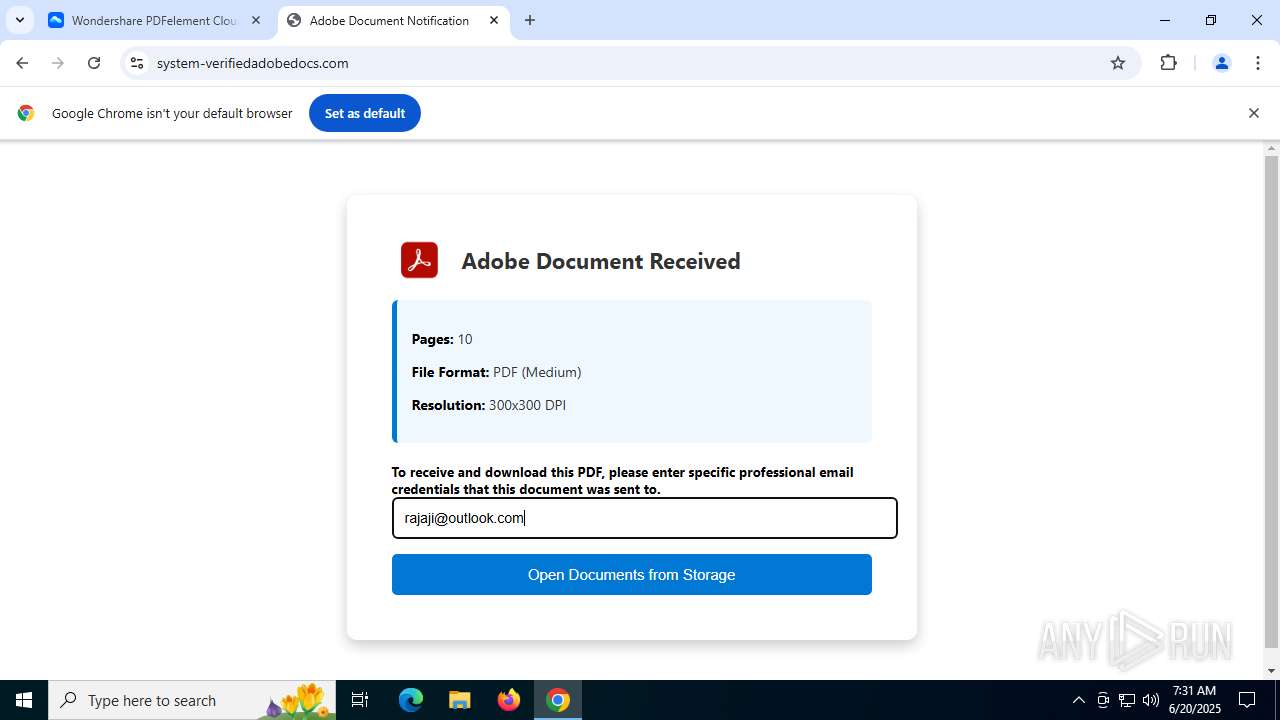This screenshot has height=720, width=1280.
Task: Select the Adobe Document Notification tab
Action: pos(389,20)
